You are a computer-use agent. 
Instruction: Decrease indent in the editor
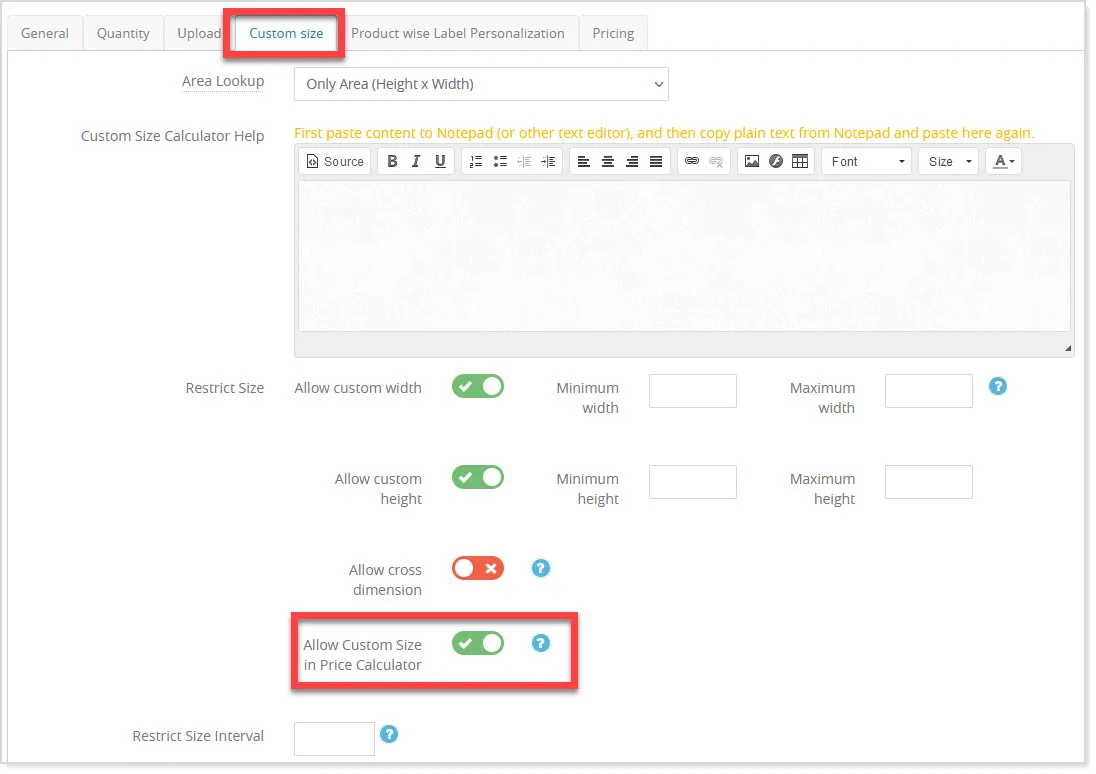click(x=524, y=162)
